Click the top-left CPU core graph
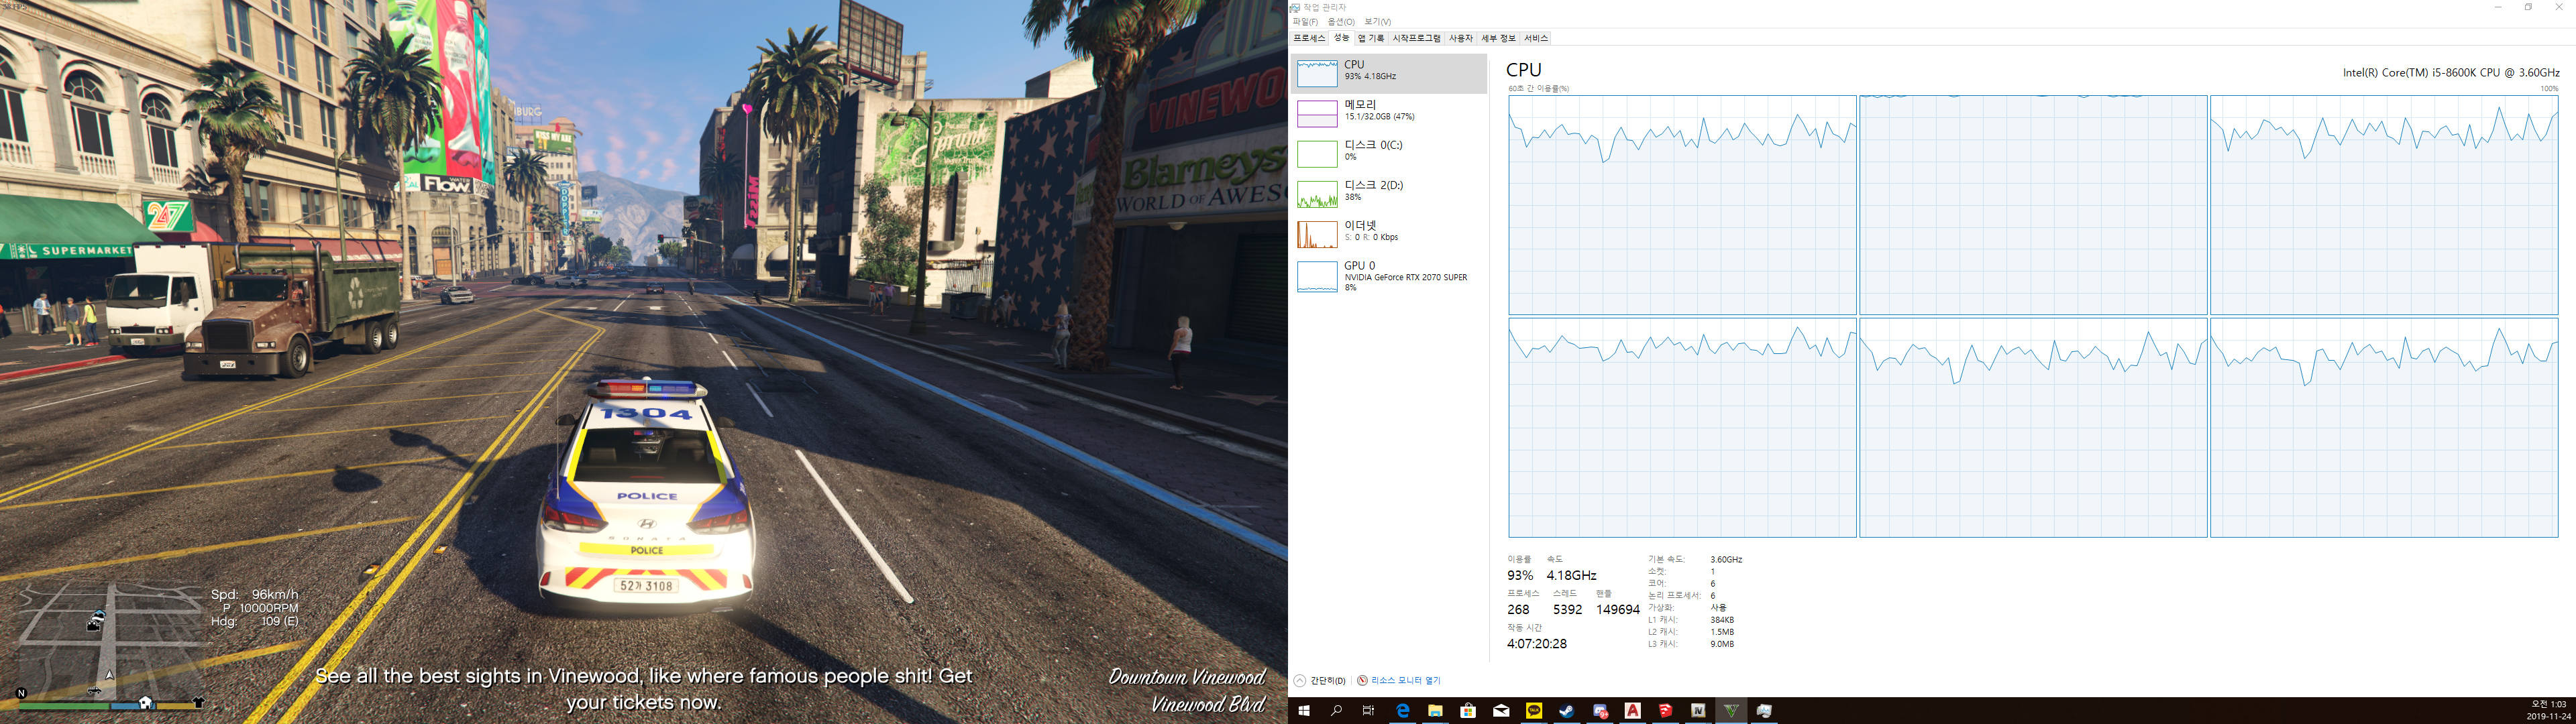This screenshot has height=724, width=2576. click(1682, 205)
